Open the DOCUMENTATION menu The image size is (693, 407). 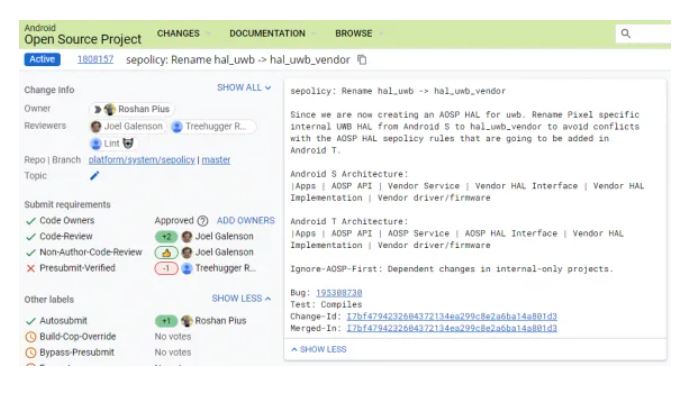coord(273,34)
